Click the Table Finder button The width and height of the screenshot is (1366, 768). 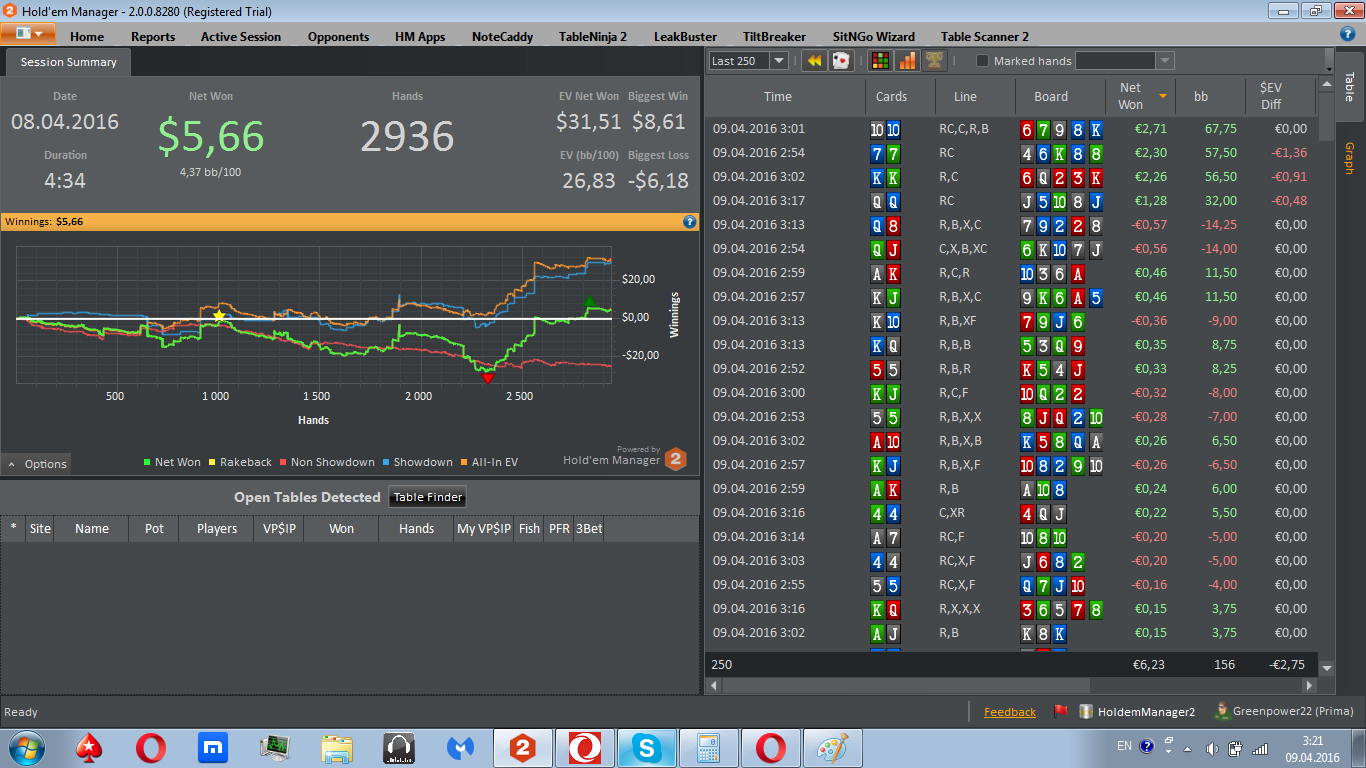coord(427,497)
